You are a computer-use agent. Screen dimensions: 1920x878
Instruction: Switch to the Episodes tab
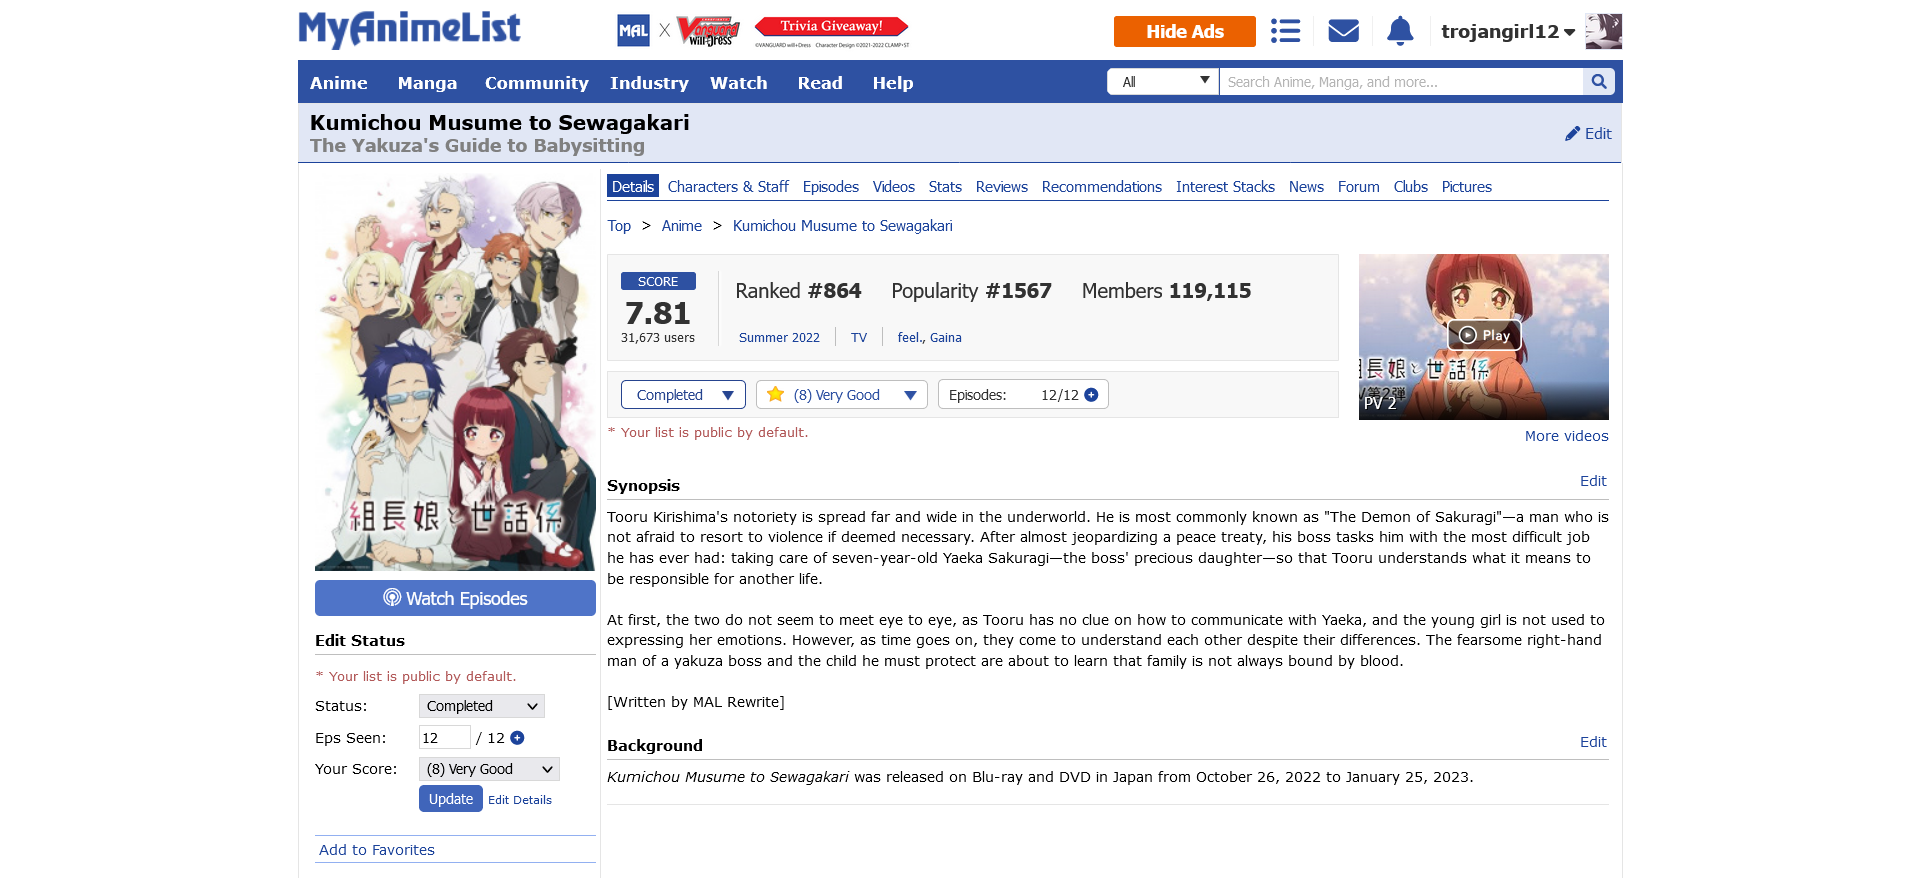[831, 187]
